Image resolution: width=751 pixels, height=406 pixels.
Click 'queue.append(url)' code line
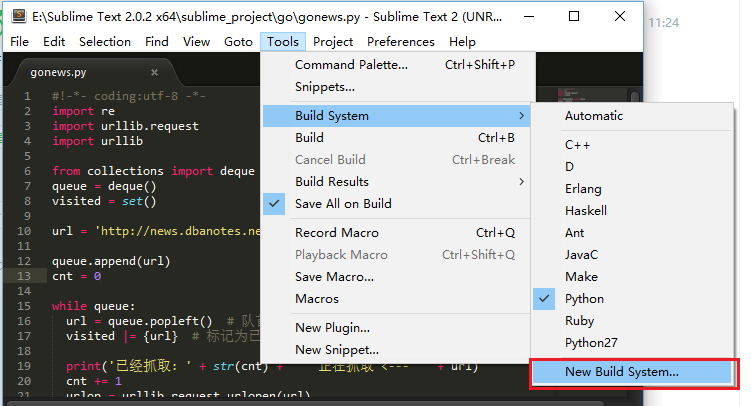click(x=111, y=261)
